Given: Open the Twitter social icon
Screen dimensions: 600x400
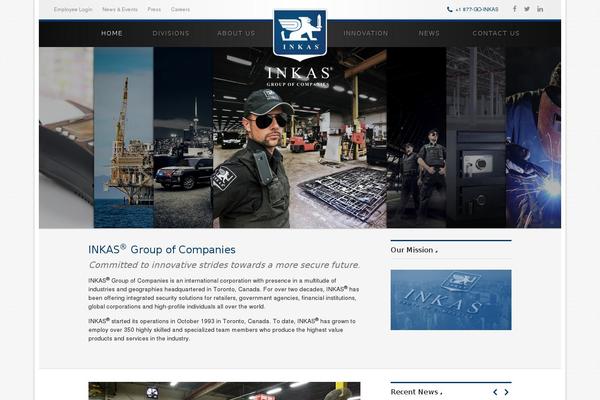Looking at the screenshot, I should click(527, 9).
